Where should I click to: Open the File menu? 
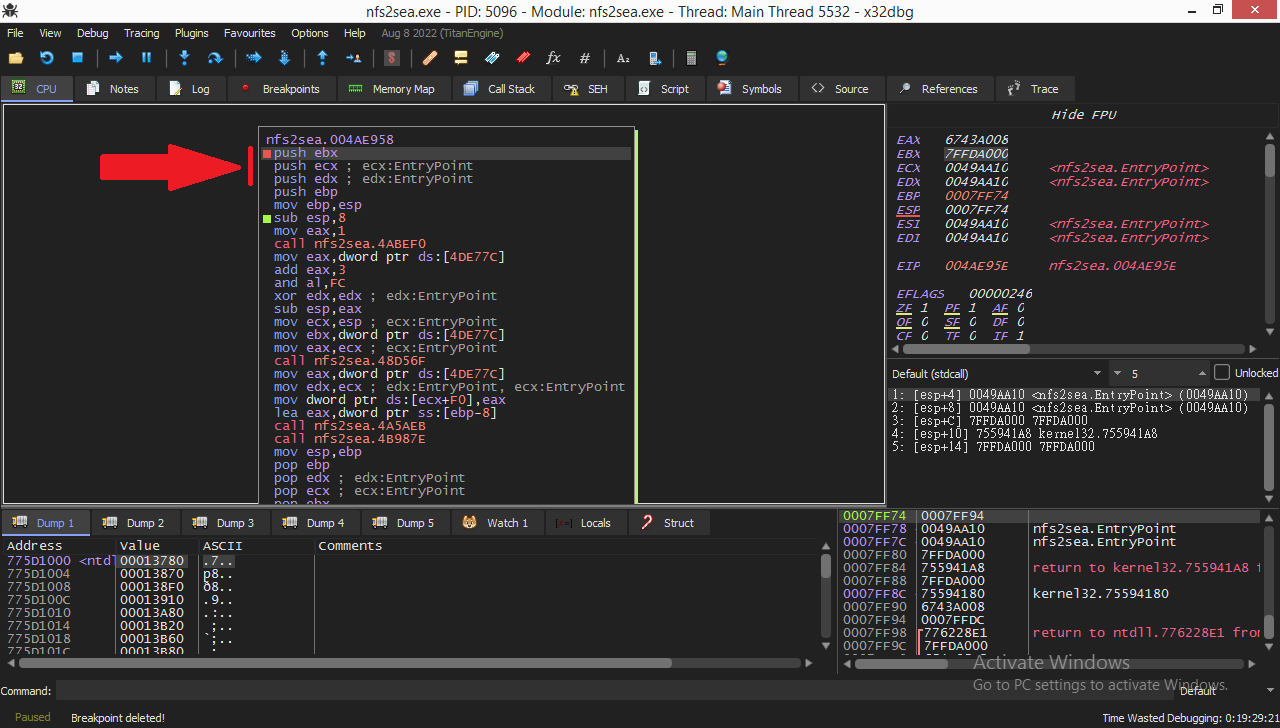[x=15, y=33]
